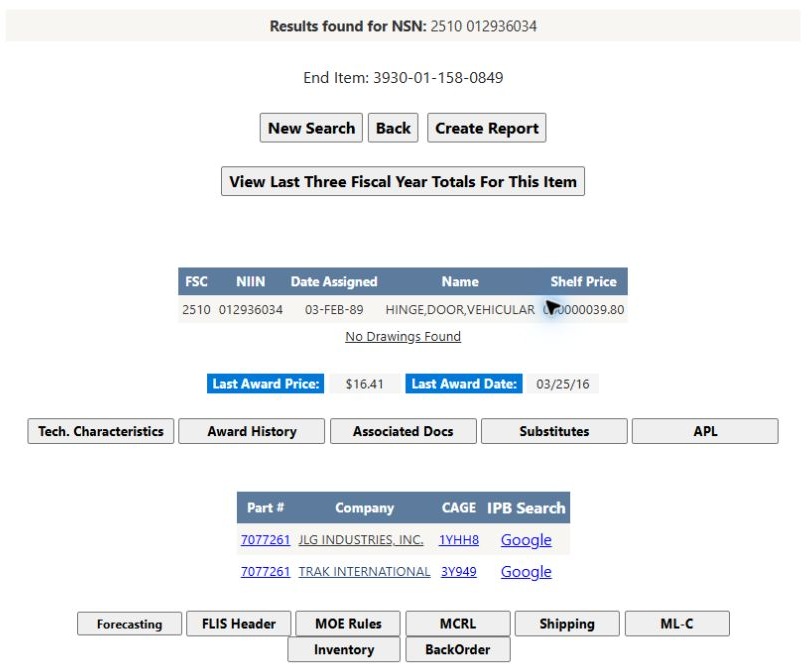View Last Three Fiscal Year Totals

click(x=403, y=181)
